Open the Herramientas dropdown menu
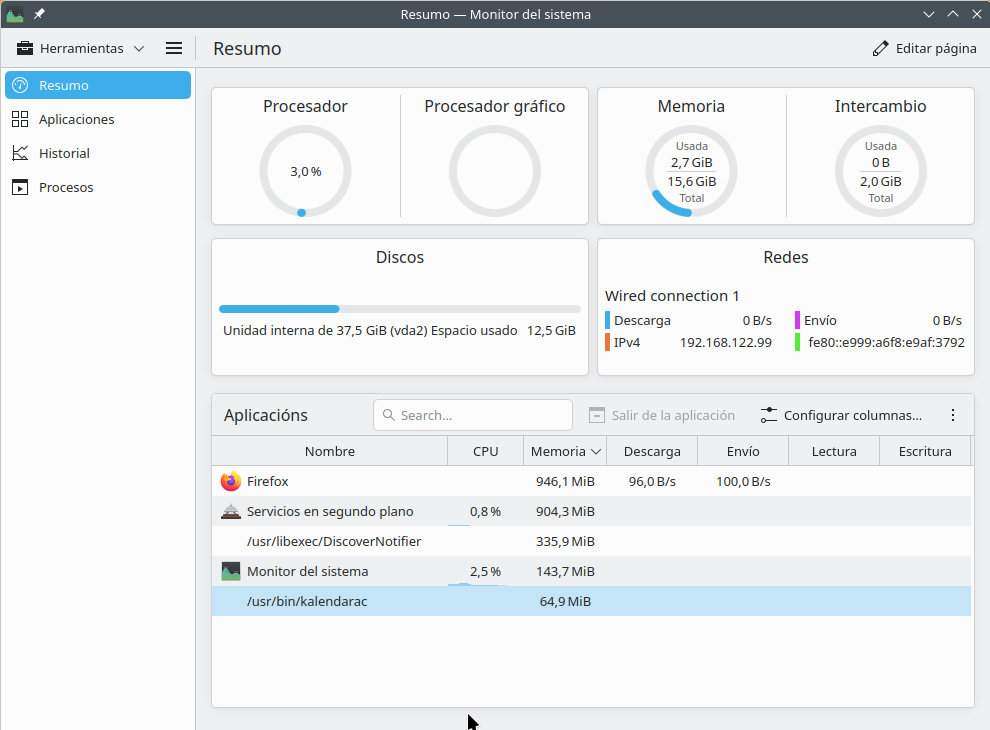Image resolution: width=990 pixels, height=730 pixels. (x=81, y=48)
